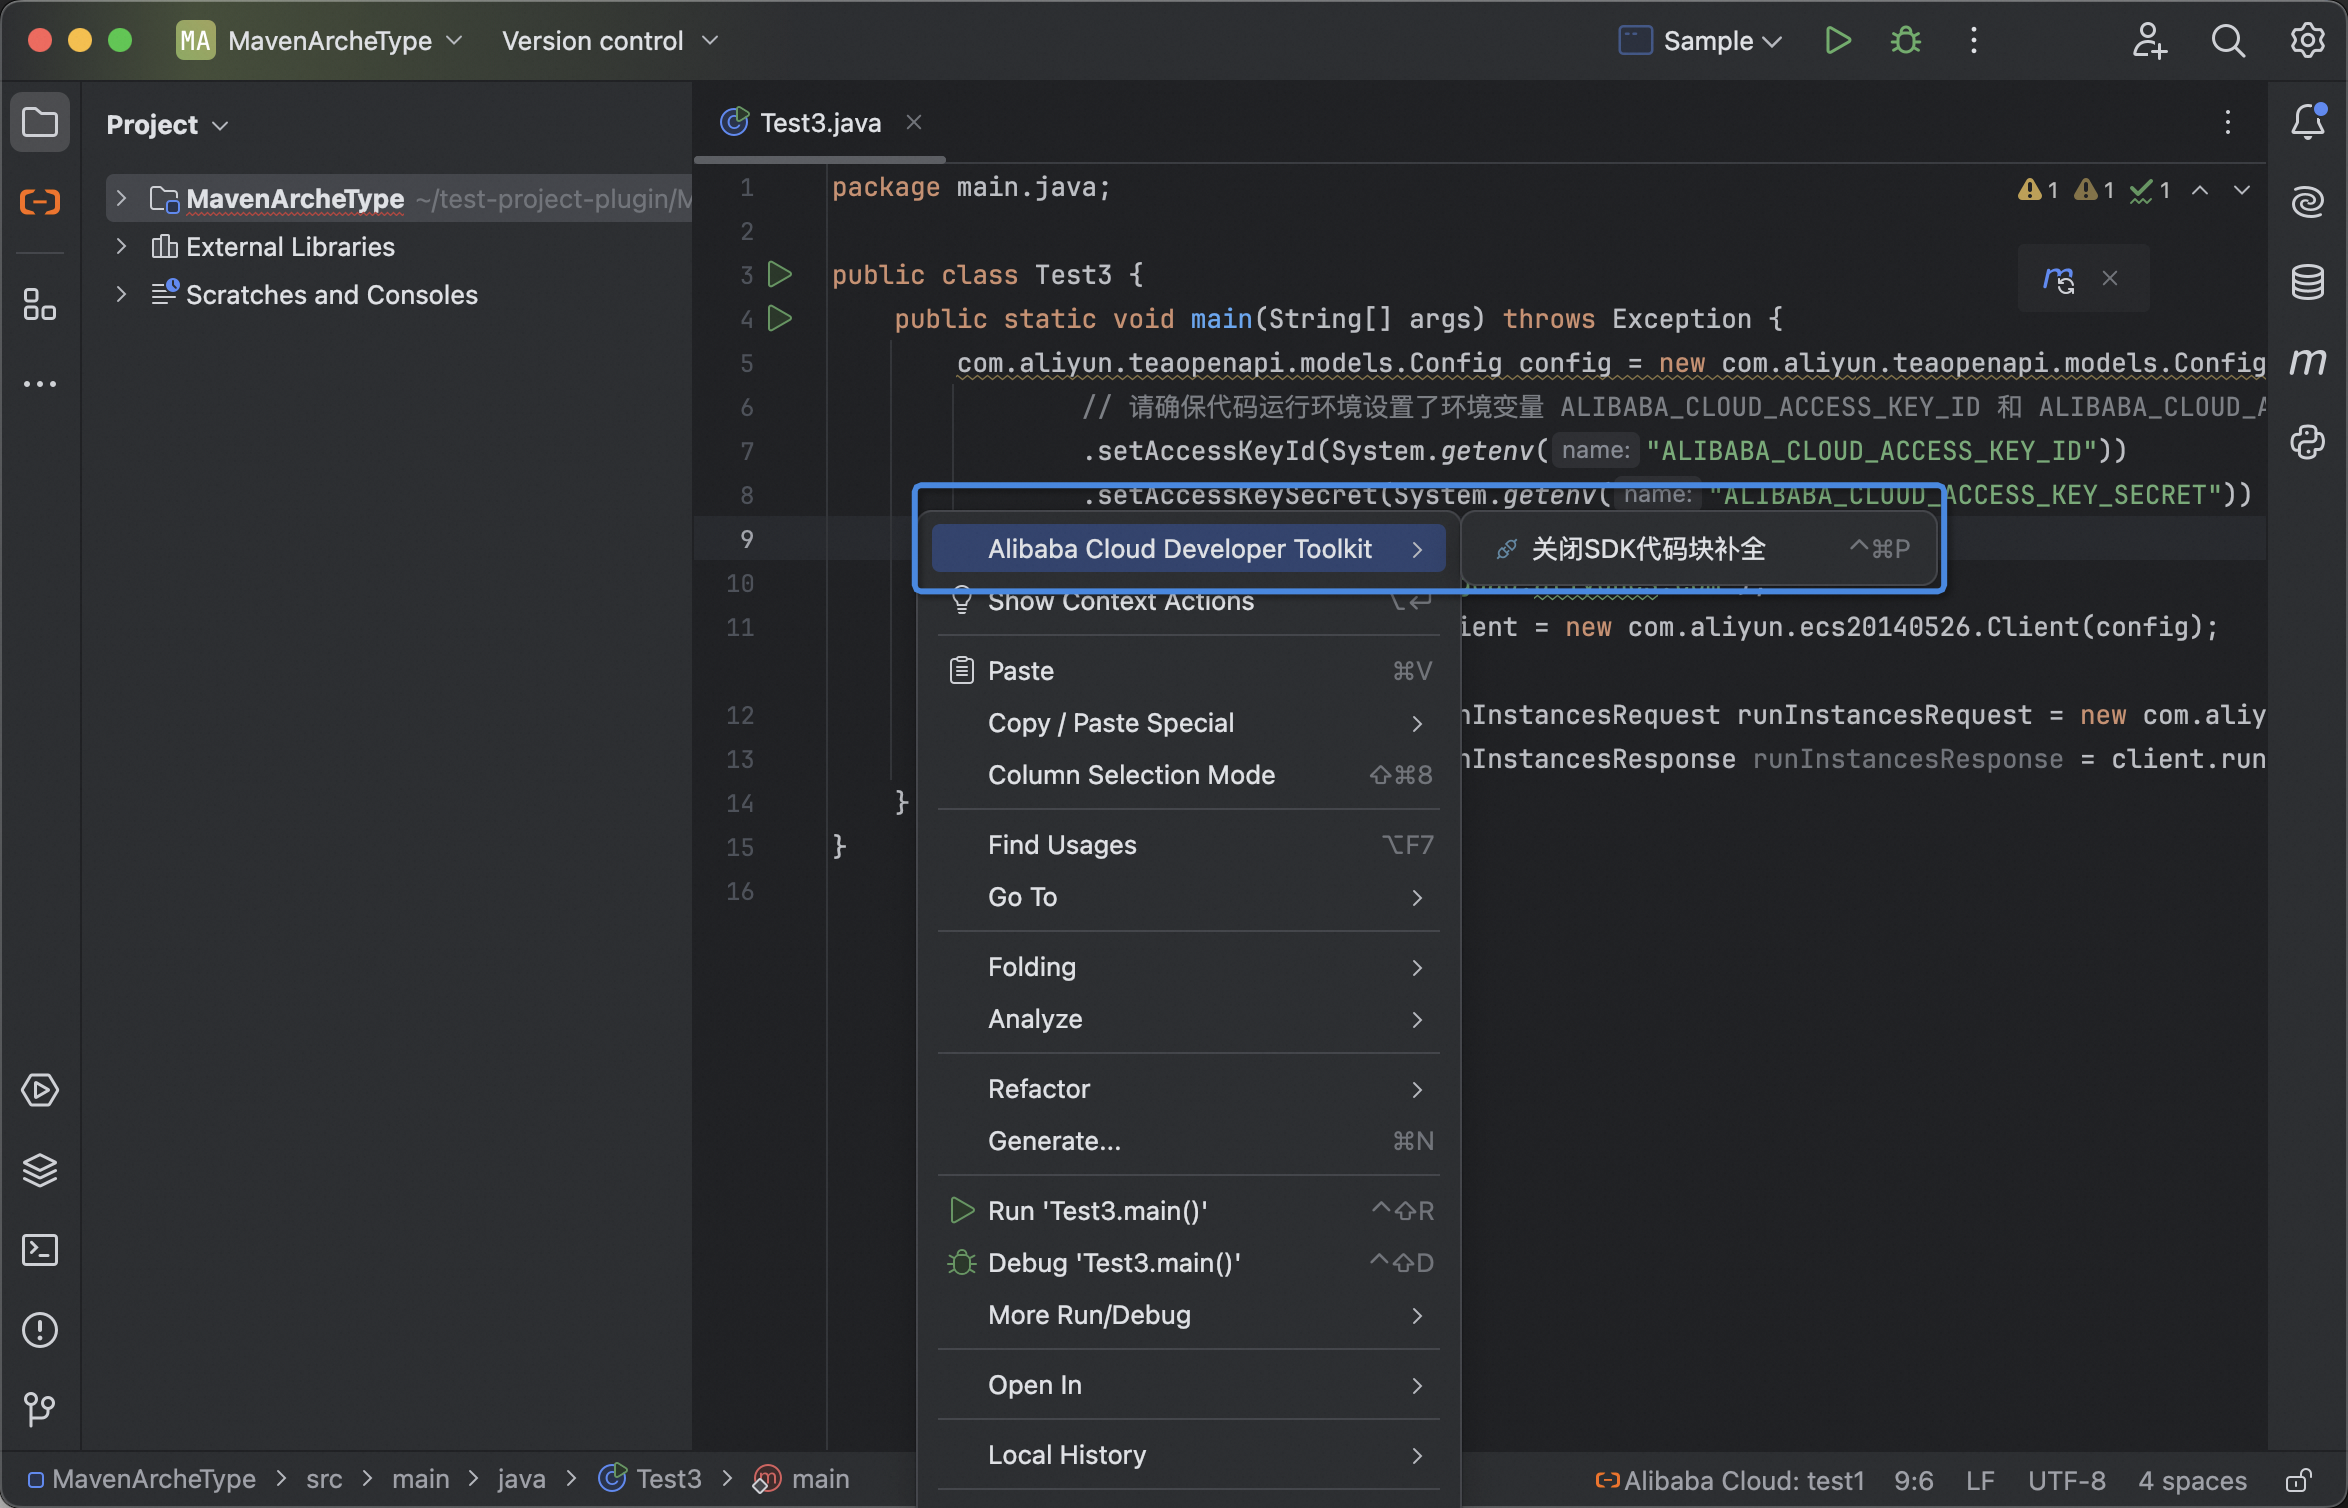Open Local History submenu
The image size is (2348, 1508).
pos(1188,1455)
